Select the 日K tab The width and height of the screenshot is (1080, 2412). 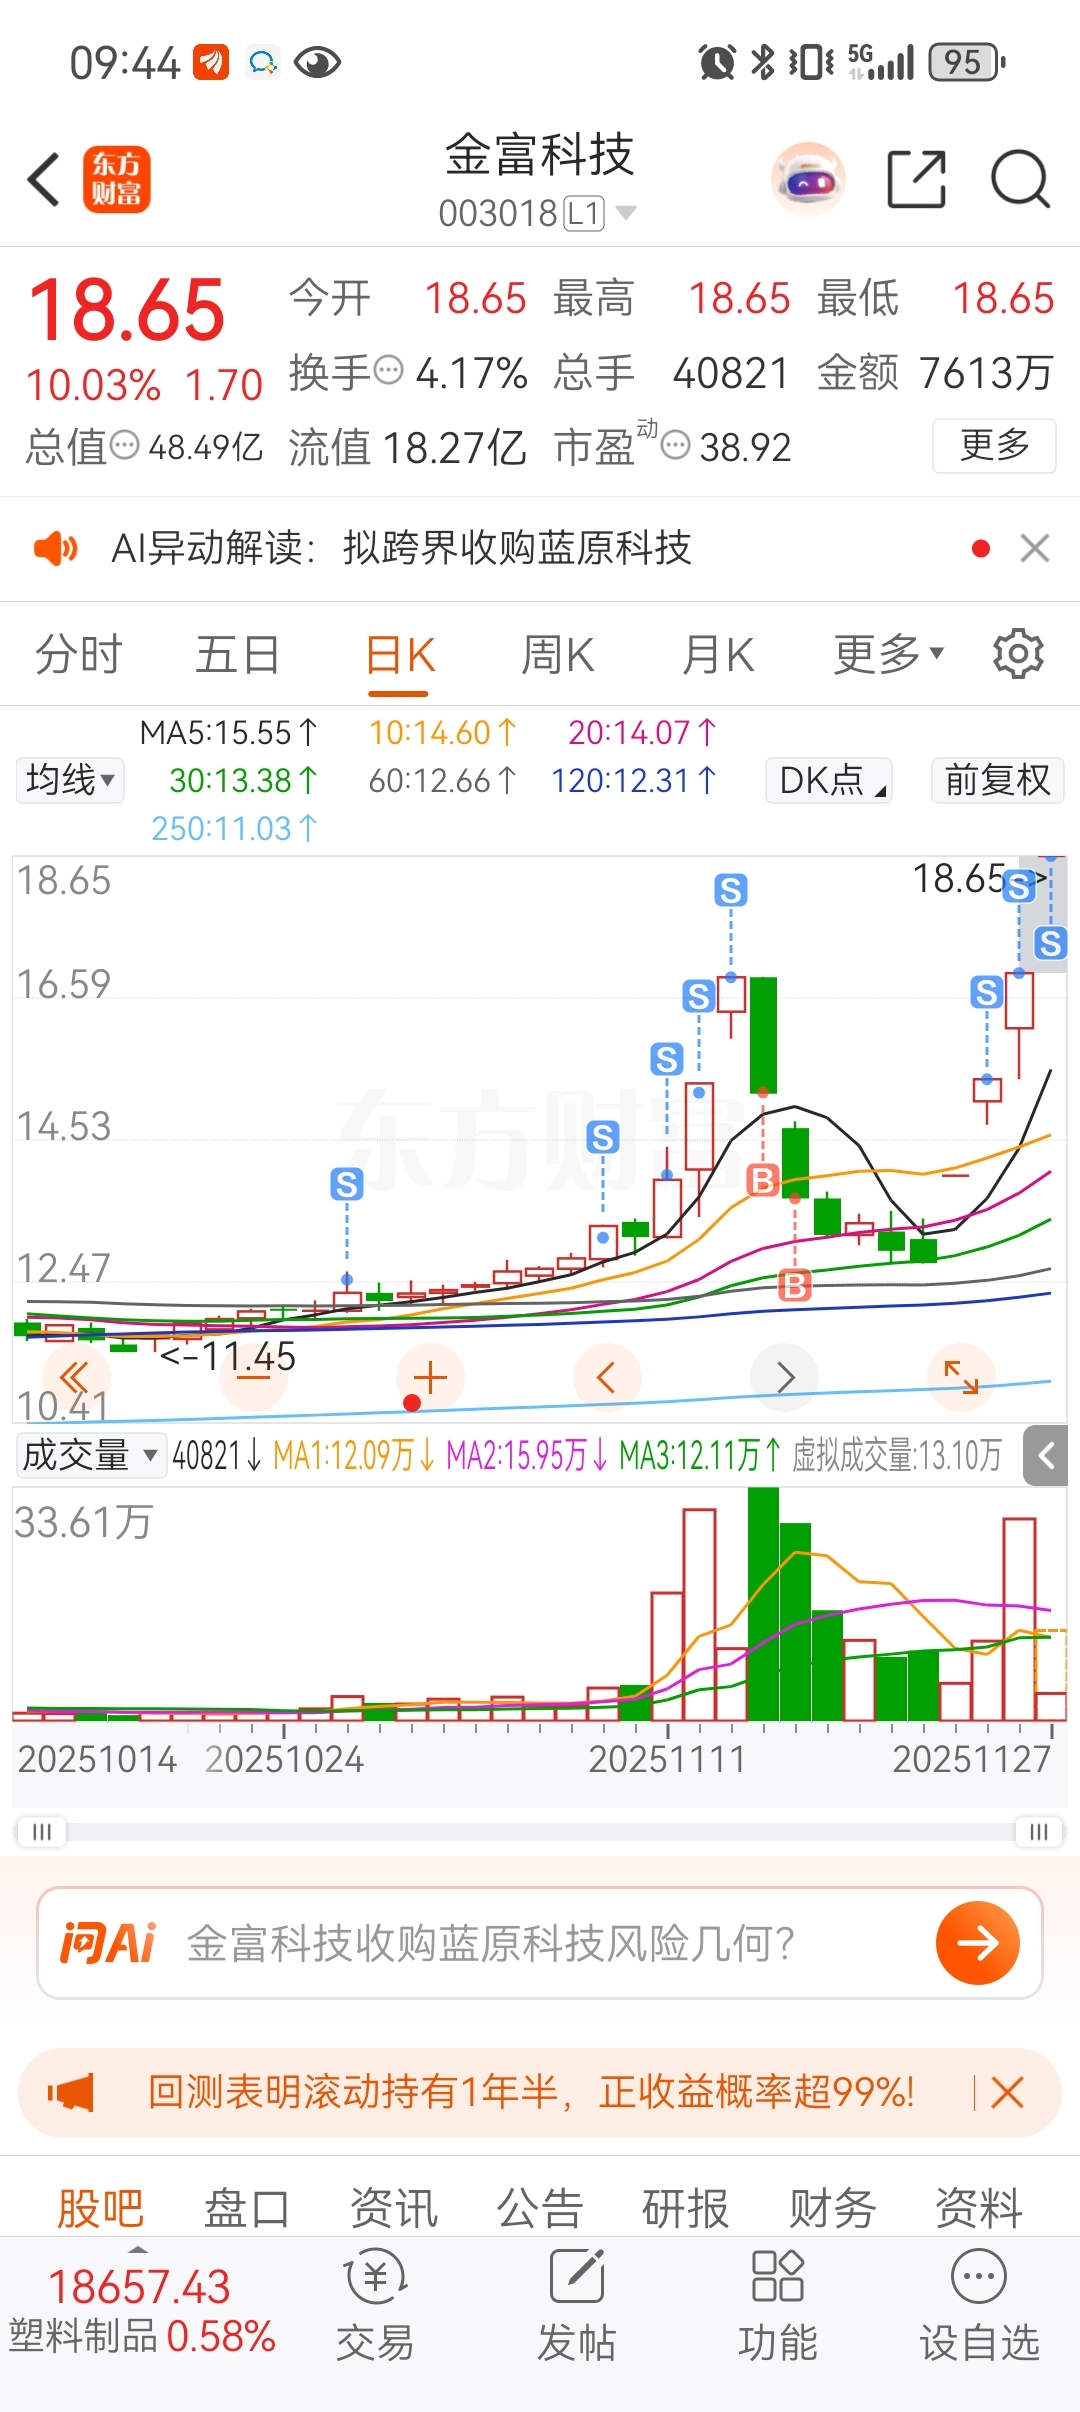[400, 656]
